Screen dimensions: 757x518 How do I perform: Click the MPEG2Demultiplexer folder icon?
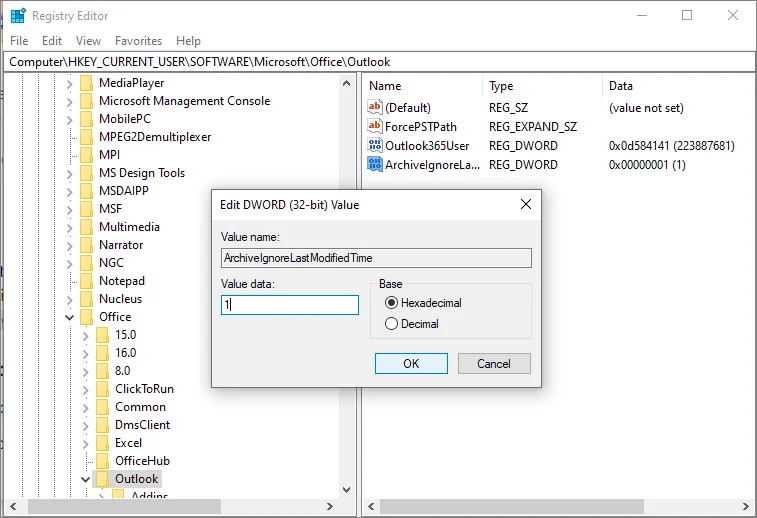click(x=87, y=137)
